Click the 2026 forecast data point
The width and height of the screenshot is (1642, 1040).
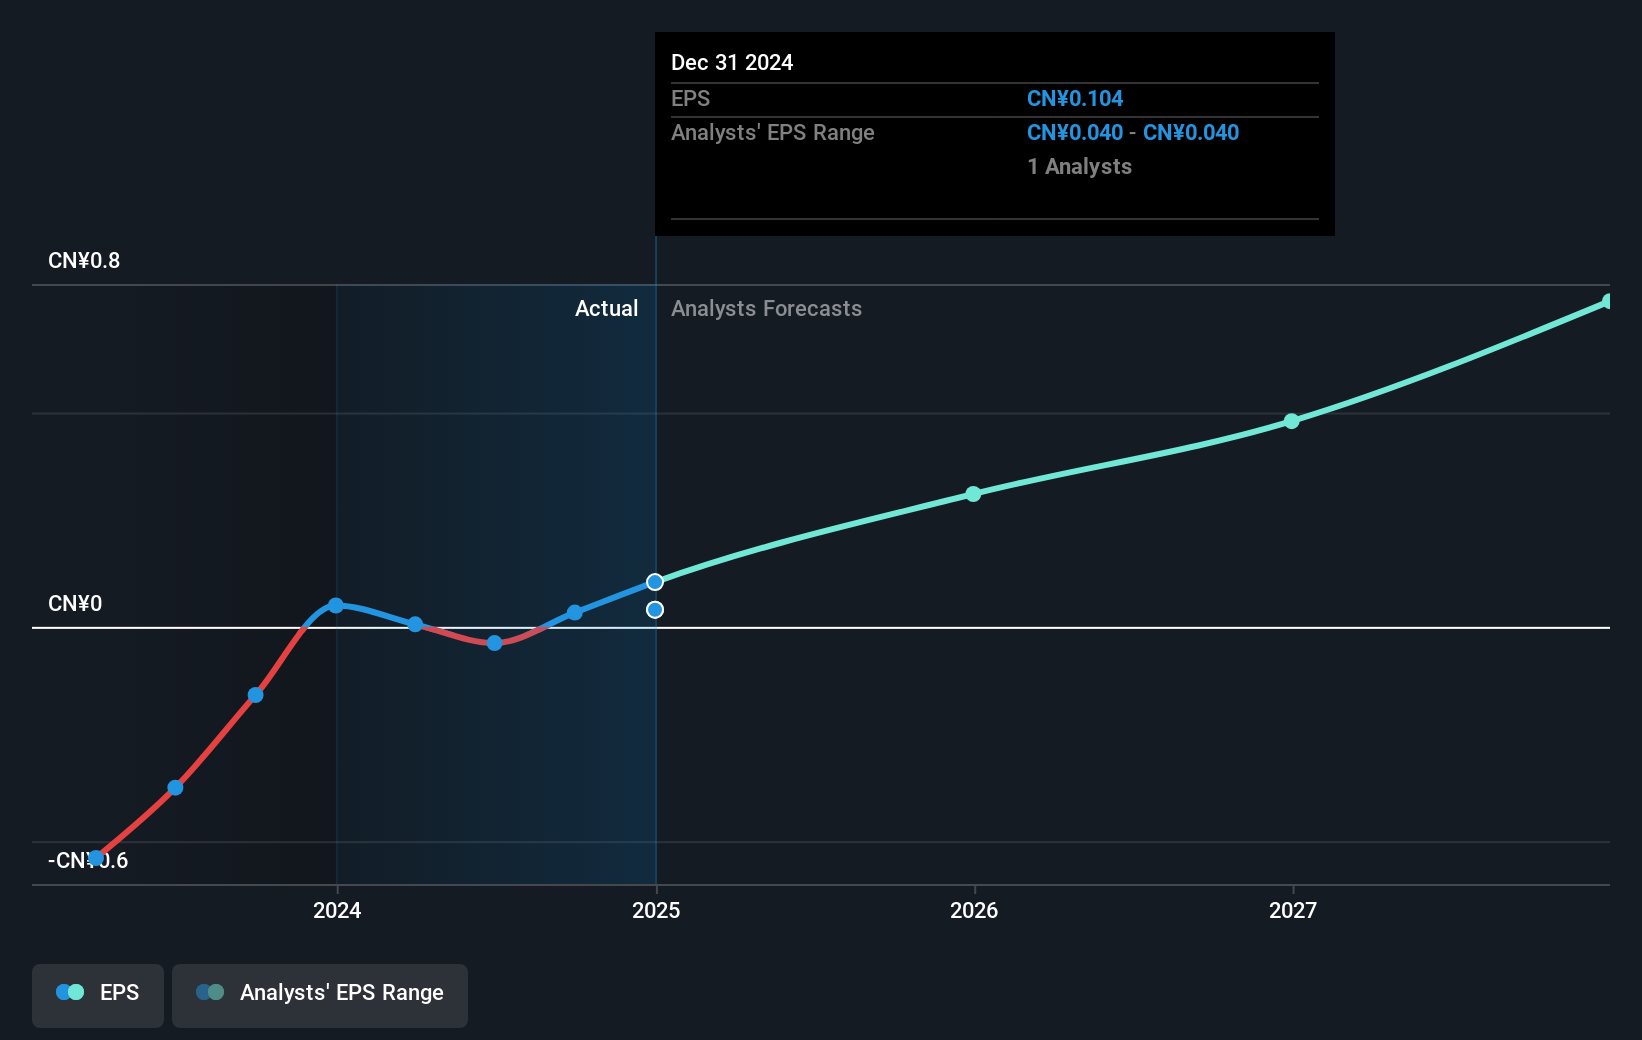coord(973,494)
